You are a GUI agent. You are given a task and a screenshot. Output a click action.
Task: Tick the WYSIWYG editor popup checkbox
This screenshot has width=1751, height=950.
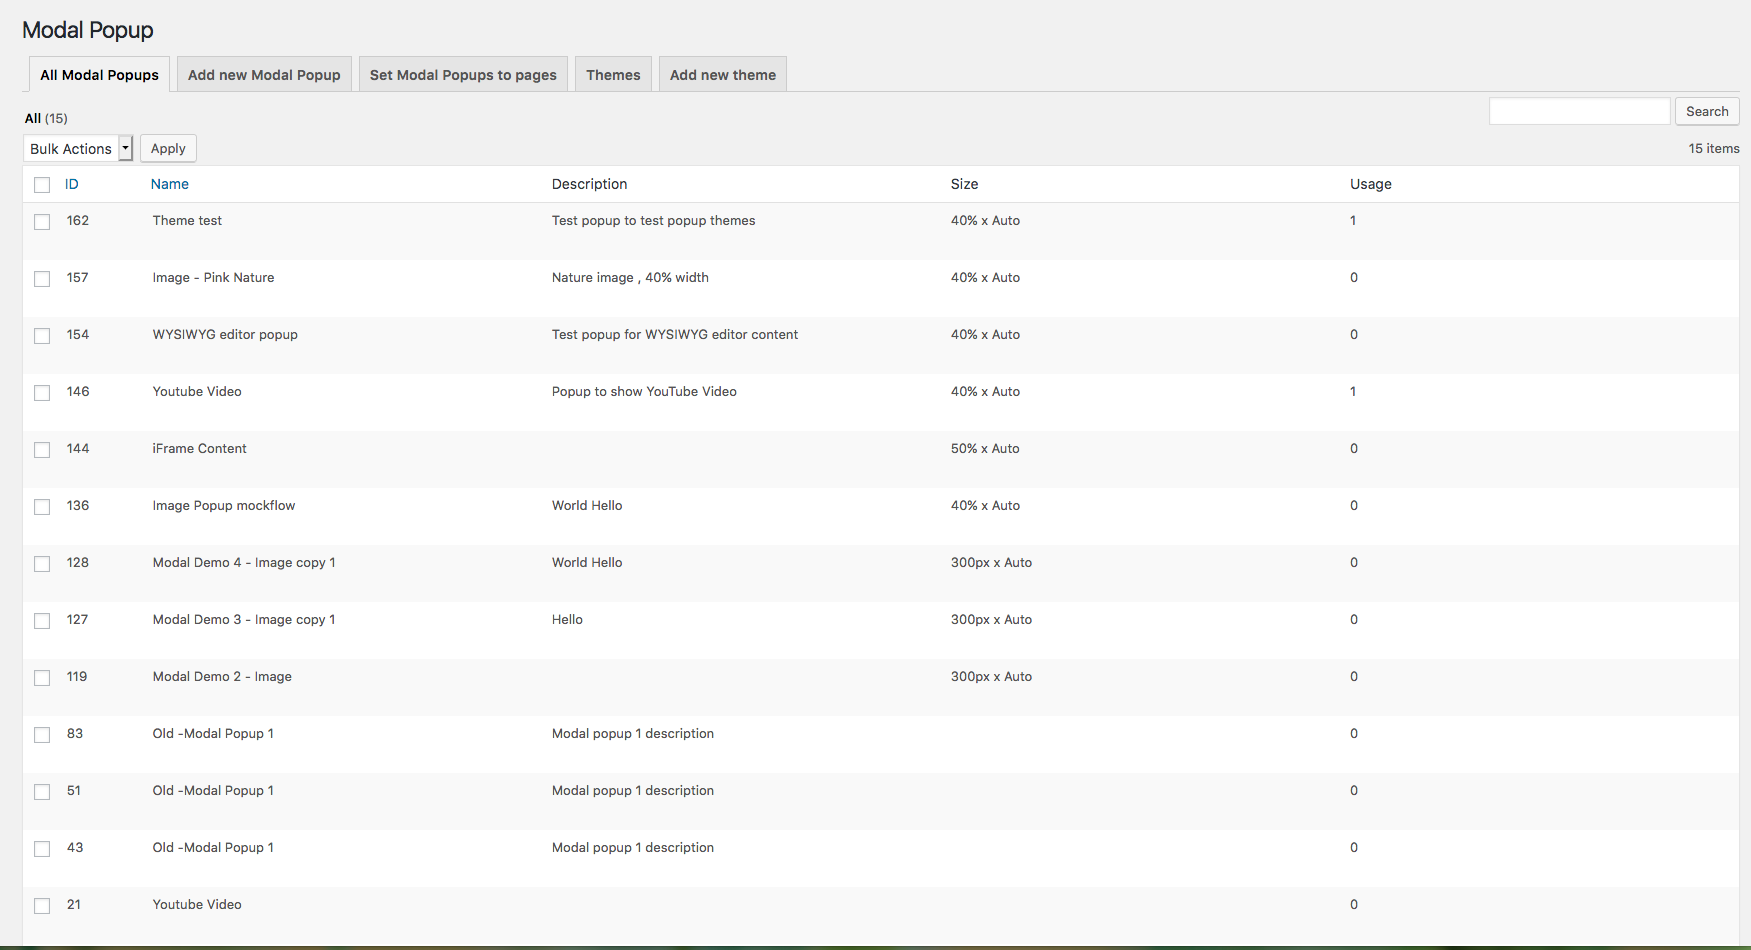[42, 336]
